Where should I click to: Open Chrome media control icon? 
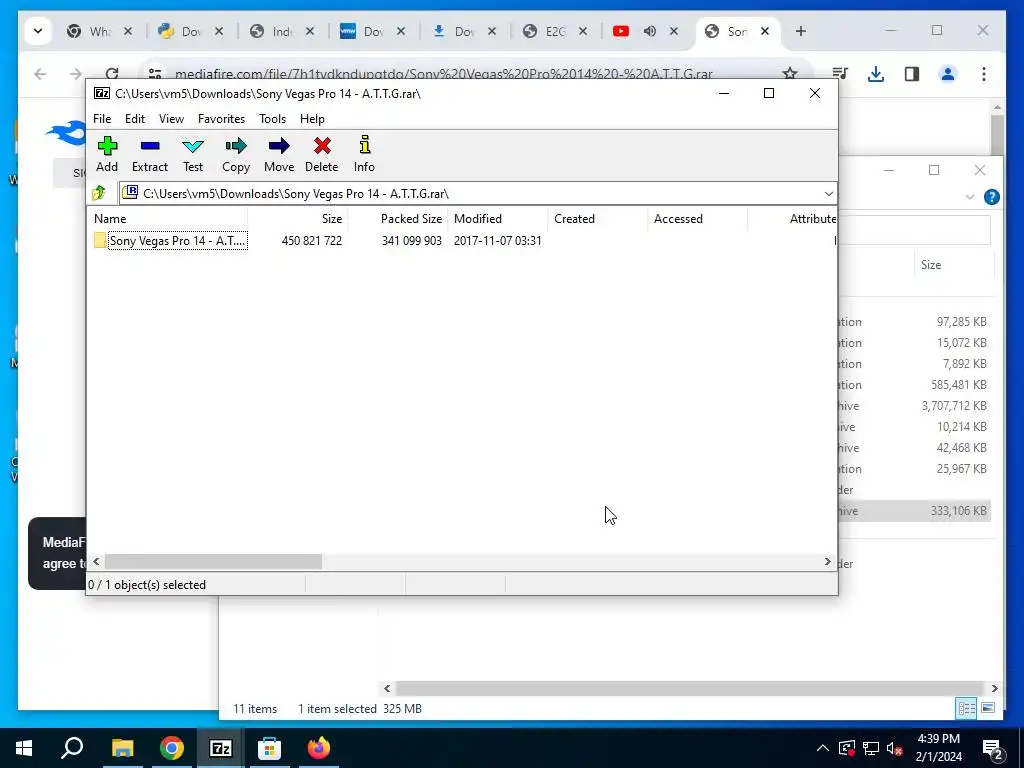pos(840,74)
